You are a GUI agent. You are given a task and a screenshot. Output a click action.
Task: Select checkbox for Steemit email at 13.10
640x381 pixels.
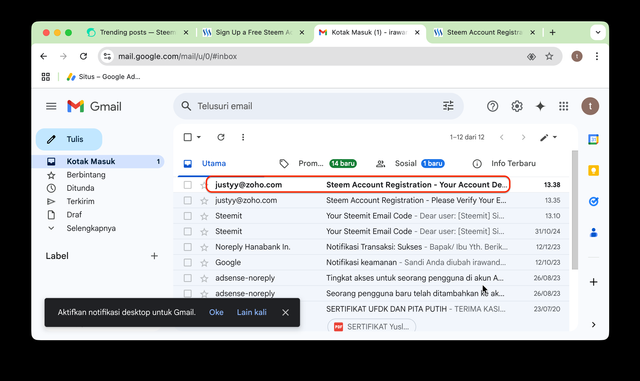(x=187, y=216)
